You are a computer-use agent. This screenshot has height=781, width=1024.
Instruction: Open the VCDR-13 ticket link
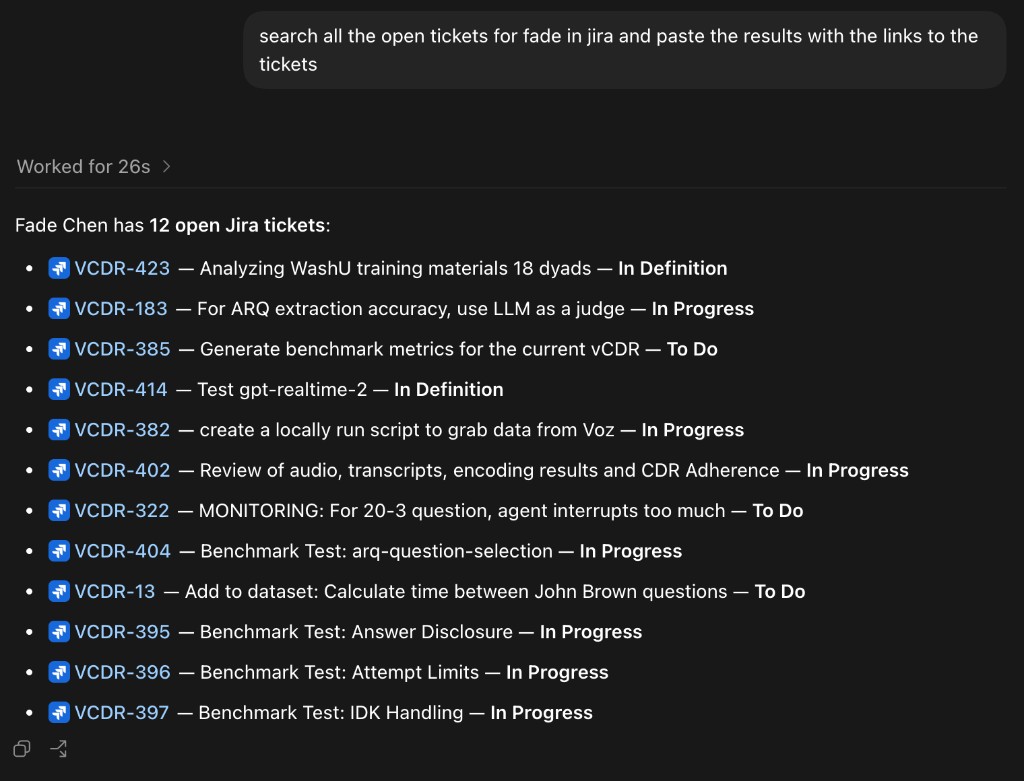click(x=115, y=592)
